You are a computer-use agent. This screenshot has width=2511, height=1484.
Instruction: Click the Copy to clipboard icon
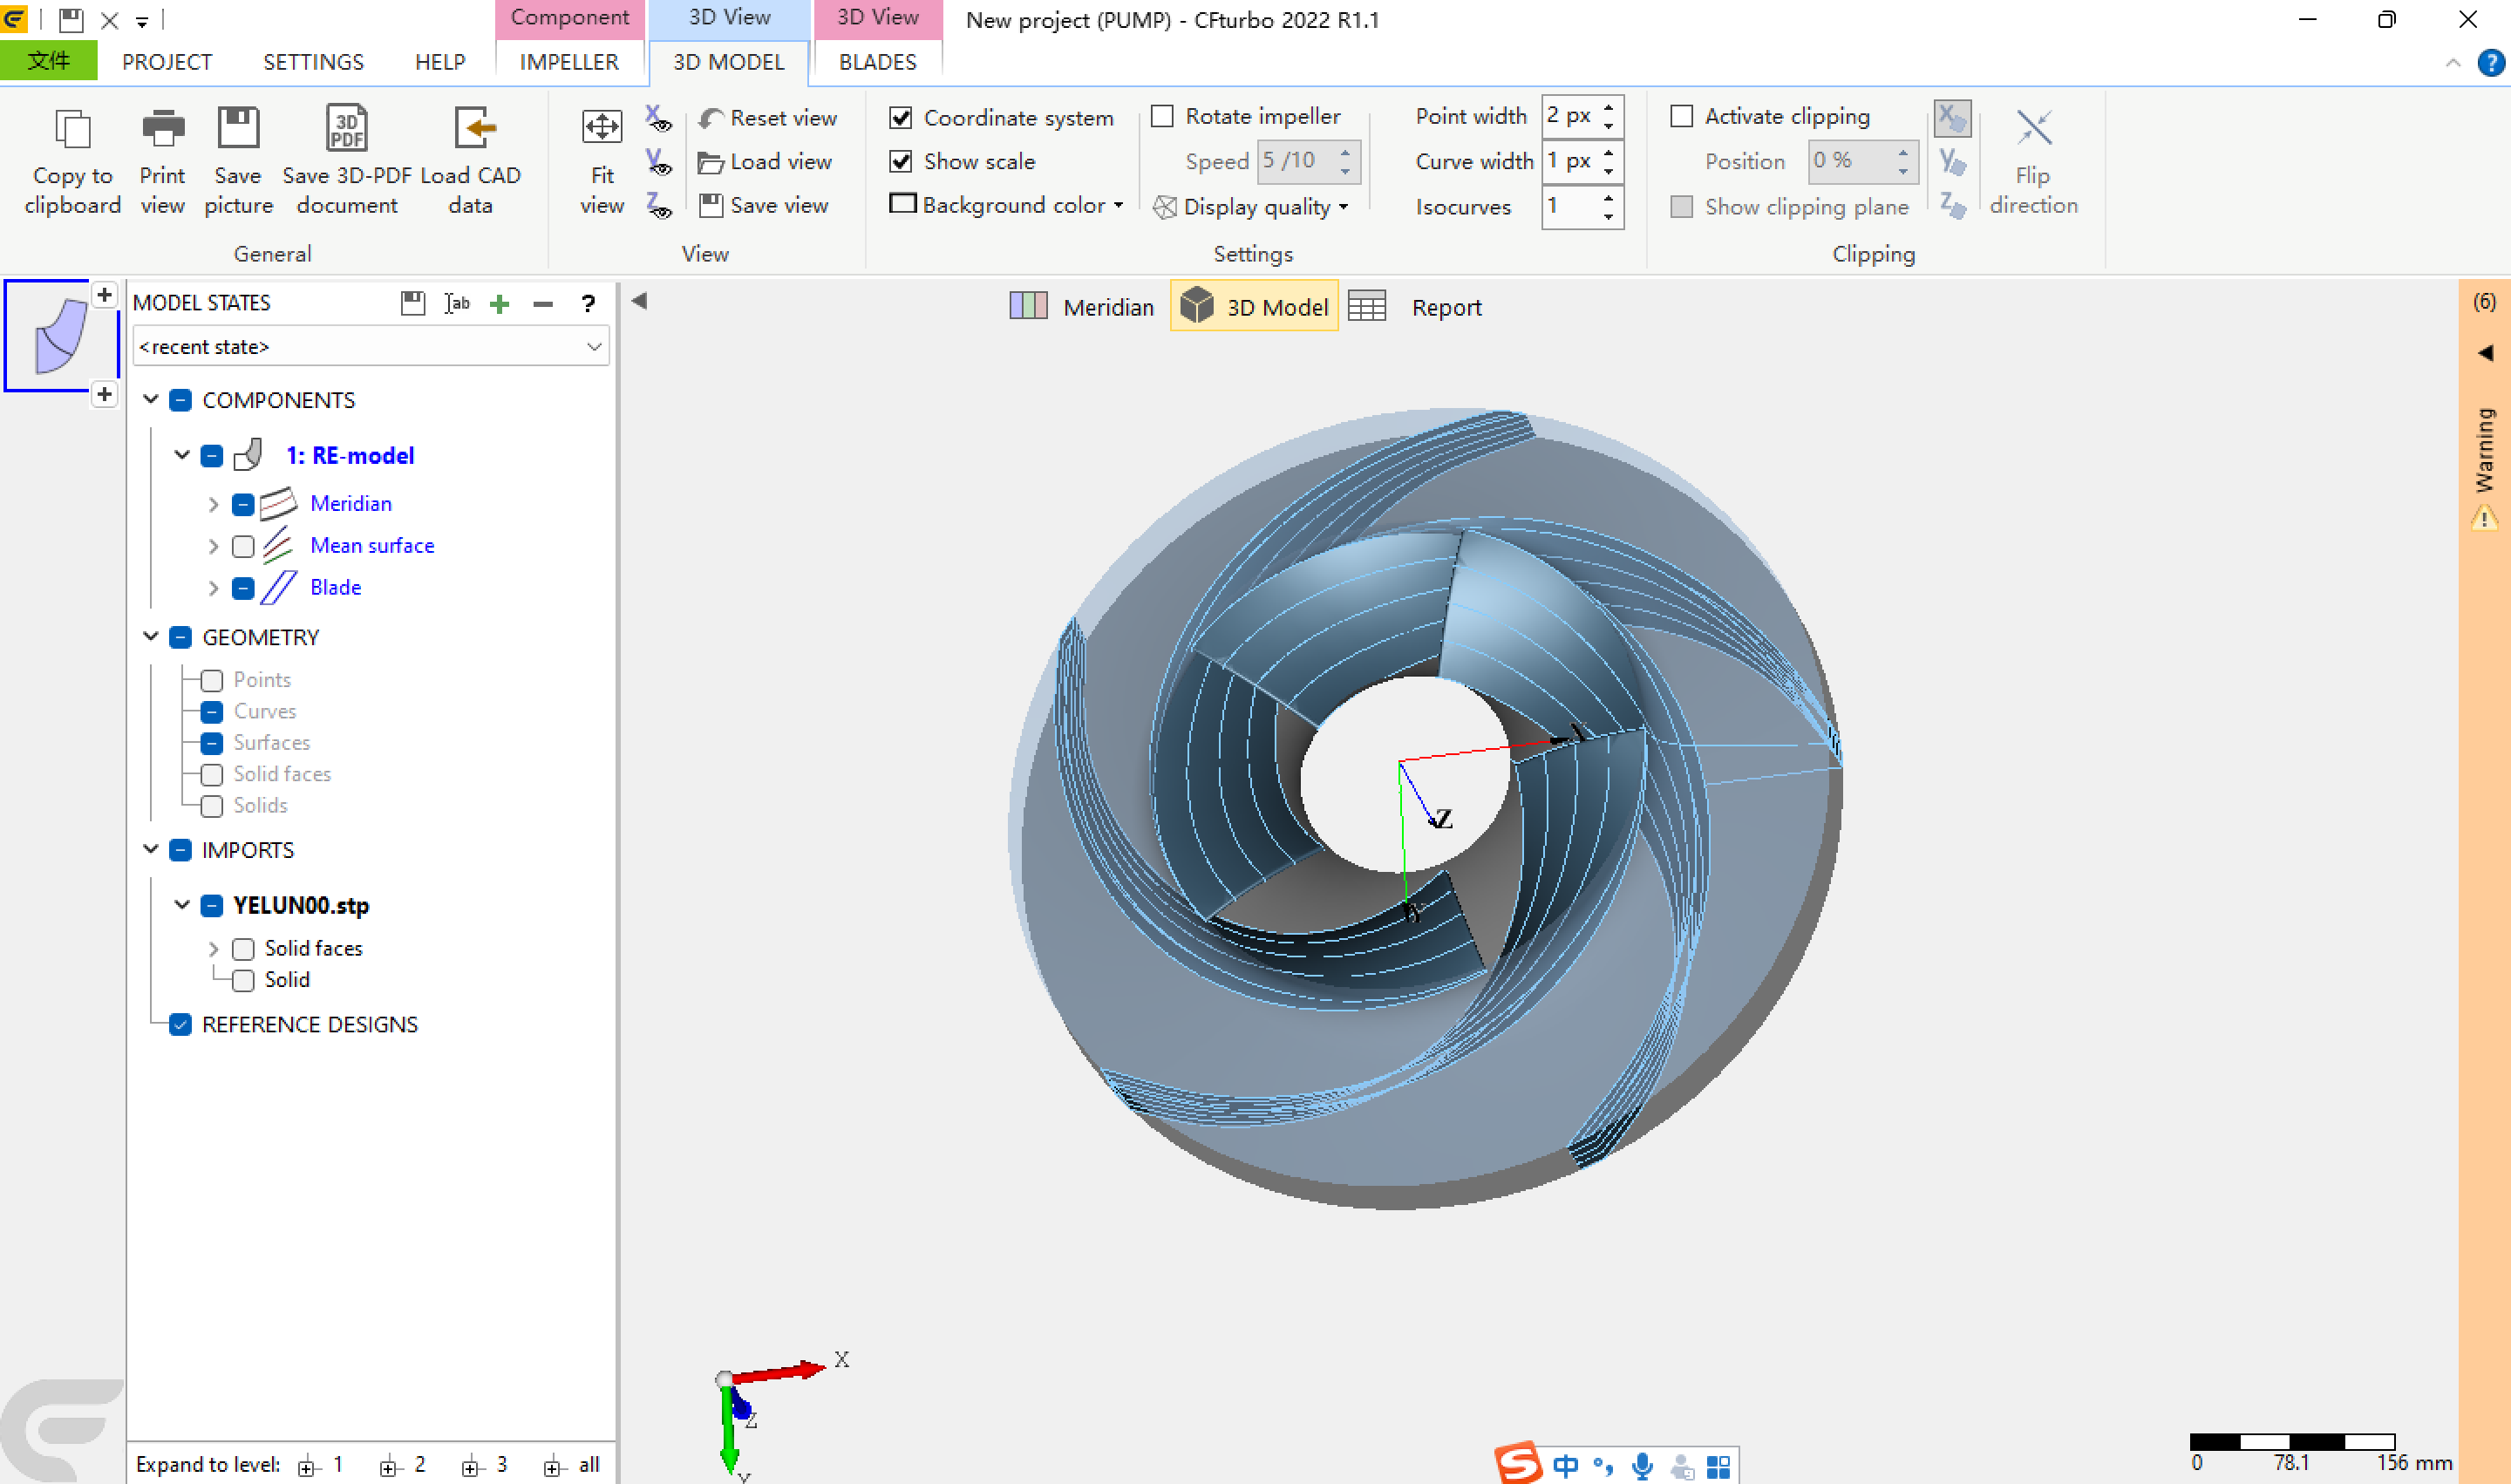pyautogui.click(x=72, y=130)
